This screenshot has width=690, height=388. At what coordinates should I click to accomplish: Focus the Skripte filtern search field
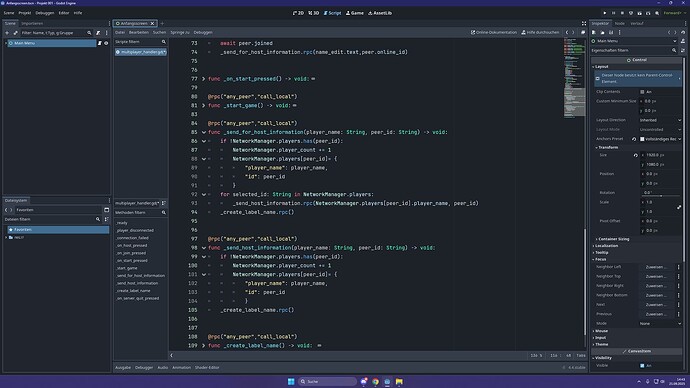[x=140, y=42]
